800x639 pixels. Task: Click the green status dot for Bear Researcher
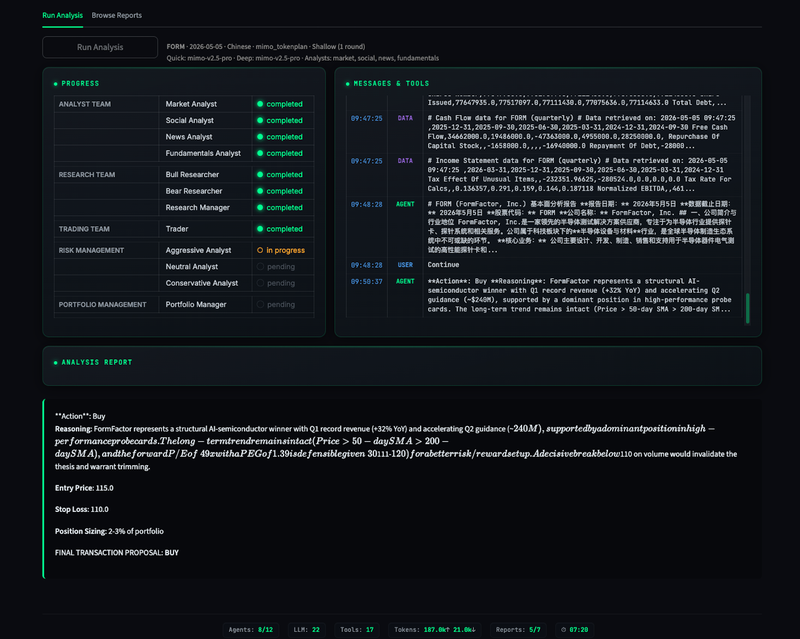(x=260, y=191)
